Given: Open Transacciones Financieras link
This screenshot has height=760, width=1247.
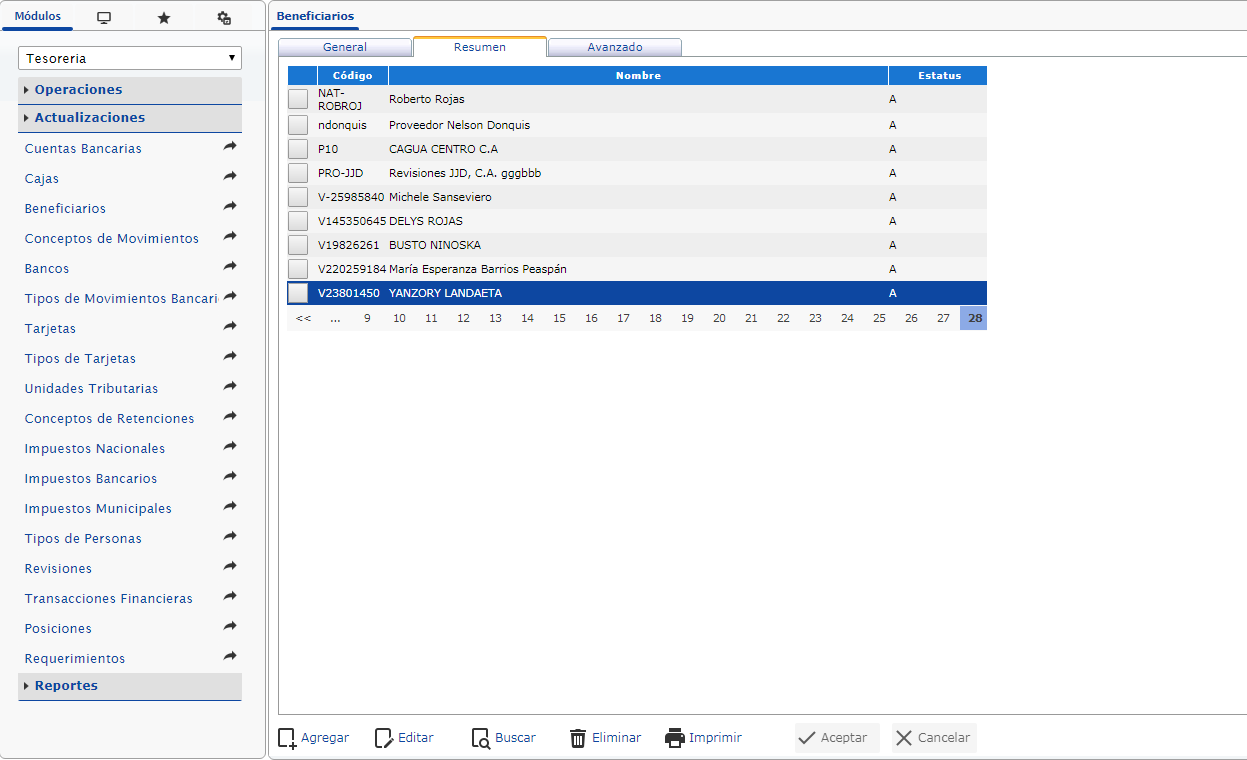Looking at the screenshot, I should (x=108, y=598).
